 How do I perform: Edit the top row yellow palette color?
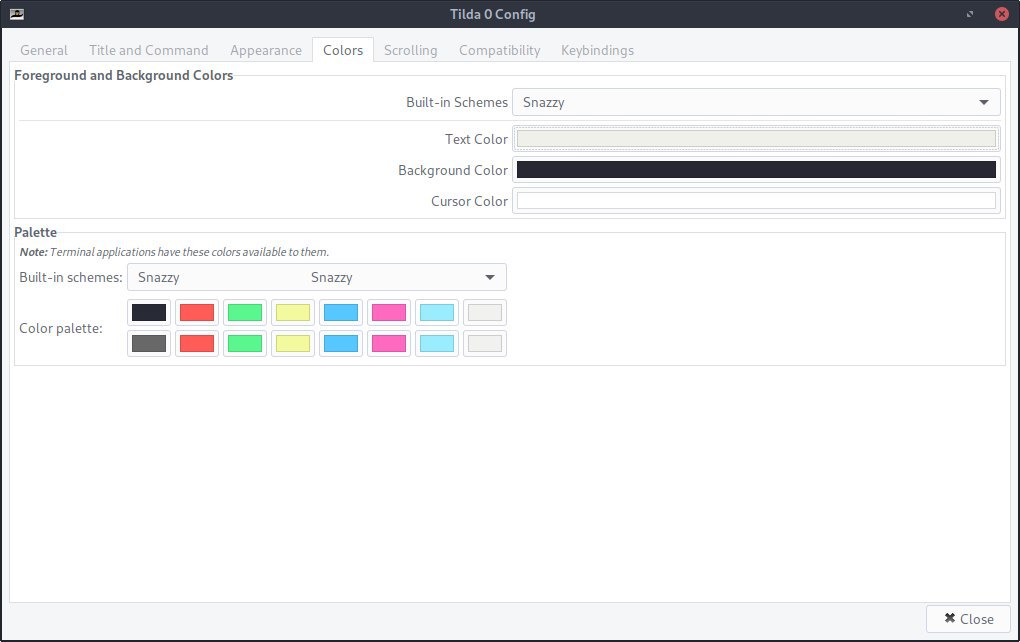[x=293, y=312]
